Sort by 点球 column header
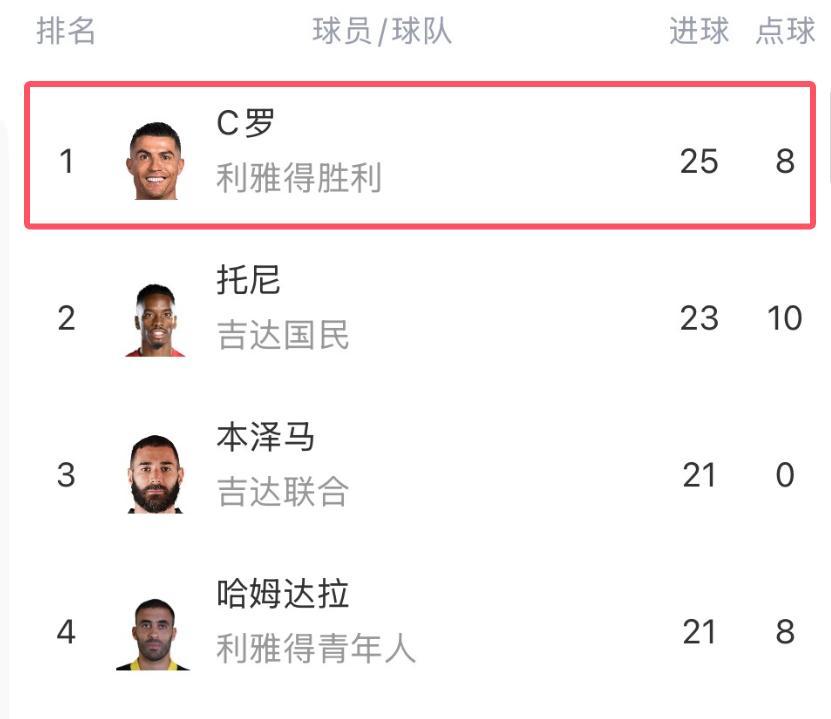Image resolution: width=831 pixels, height=719 pixels. (785, 31)
